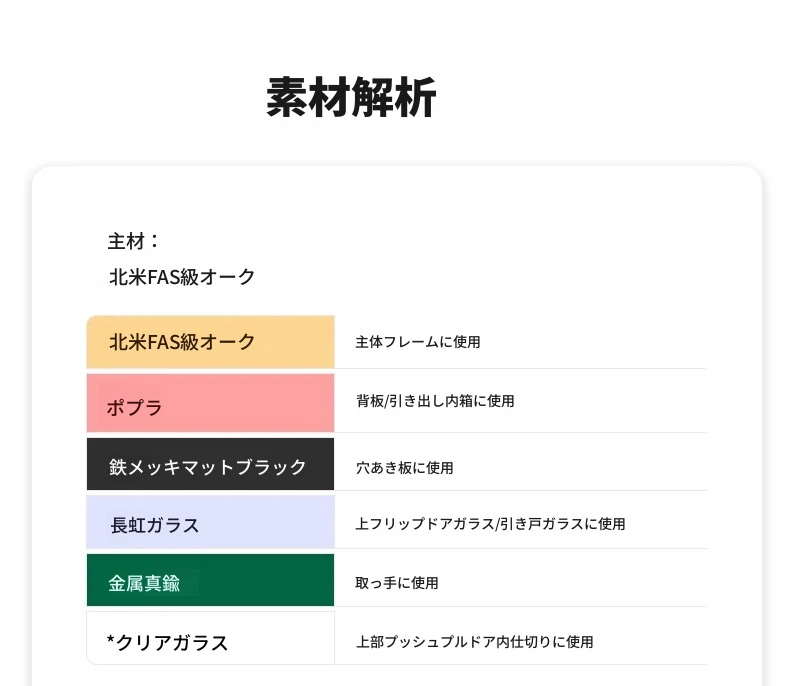Click the 穴あき板に使用 description

[x=405, y=467]
